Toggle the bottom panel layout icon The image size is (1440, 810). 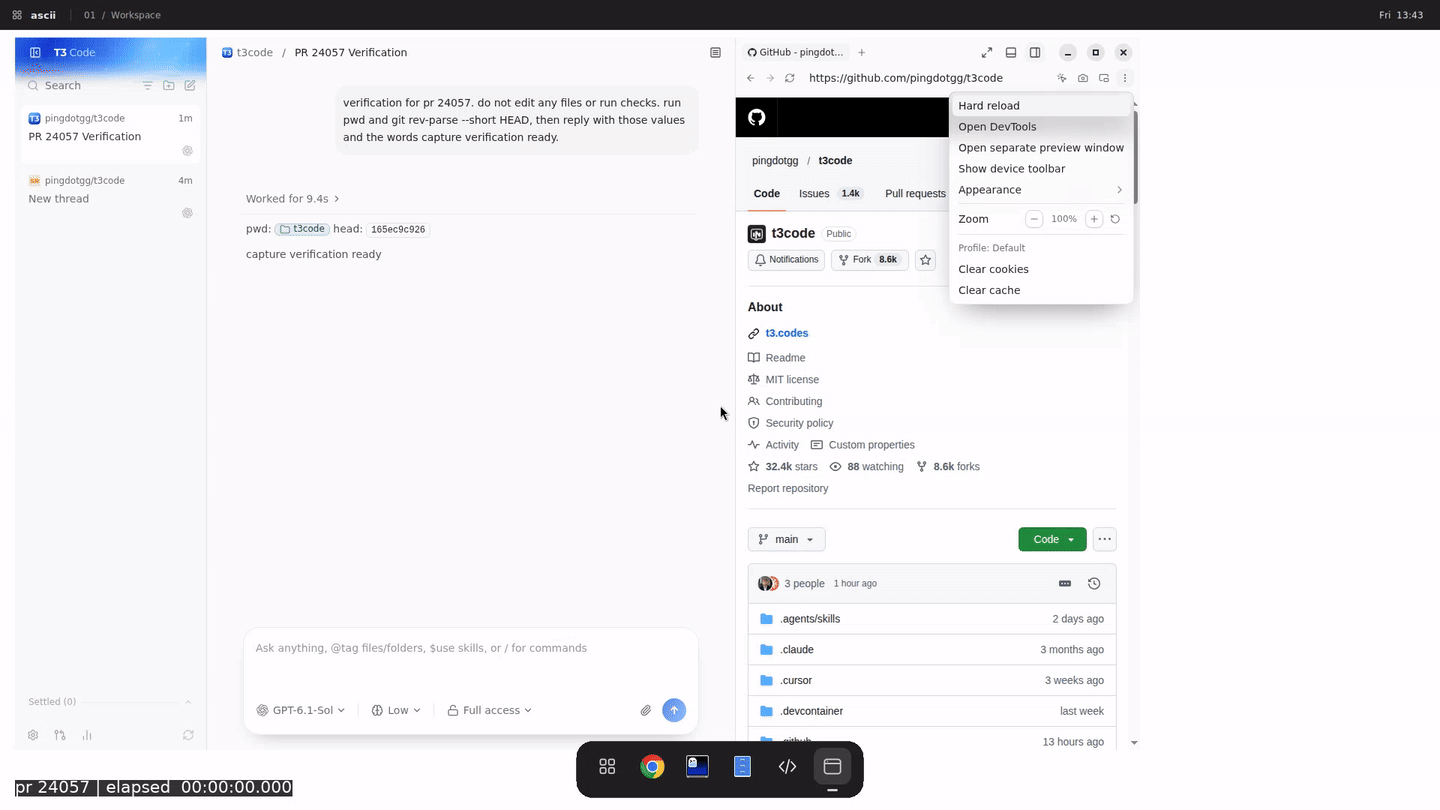click(1011, 52)
